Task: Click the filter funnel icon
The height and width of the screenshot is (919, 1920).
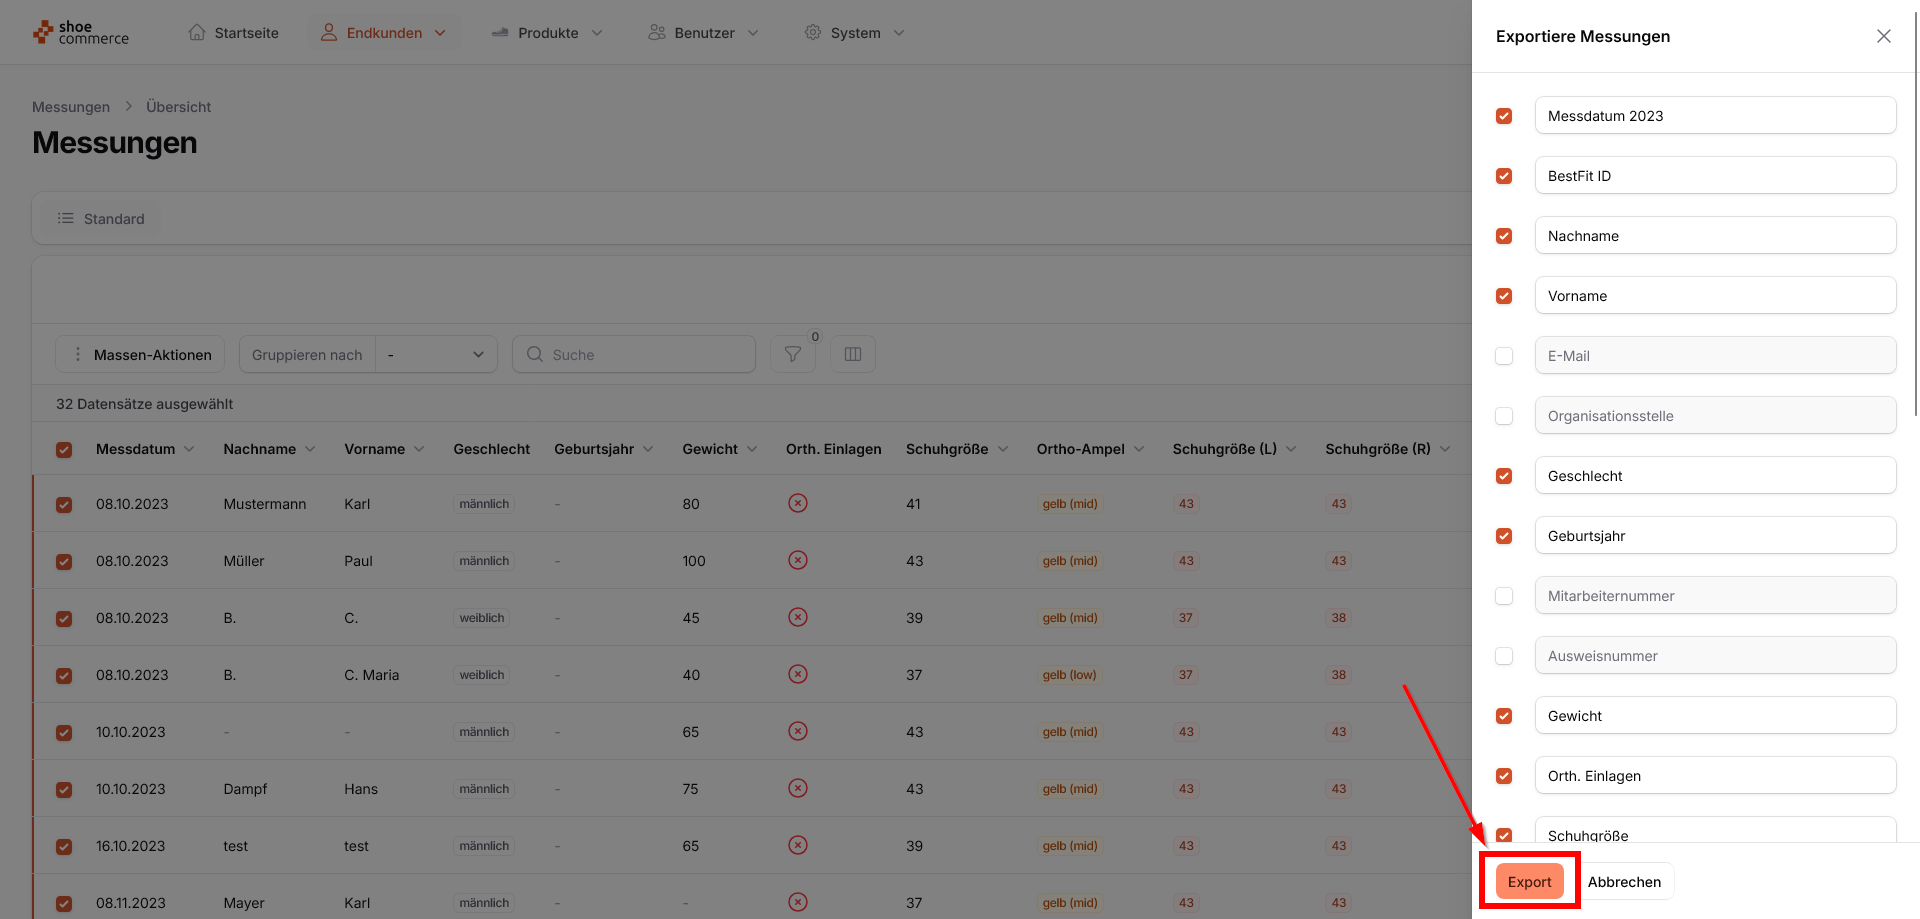Action: (x=792, y=354)
